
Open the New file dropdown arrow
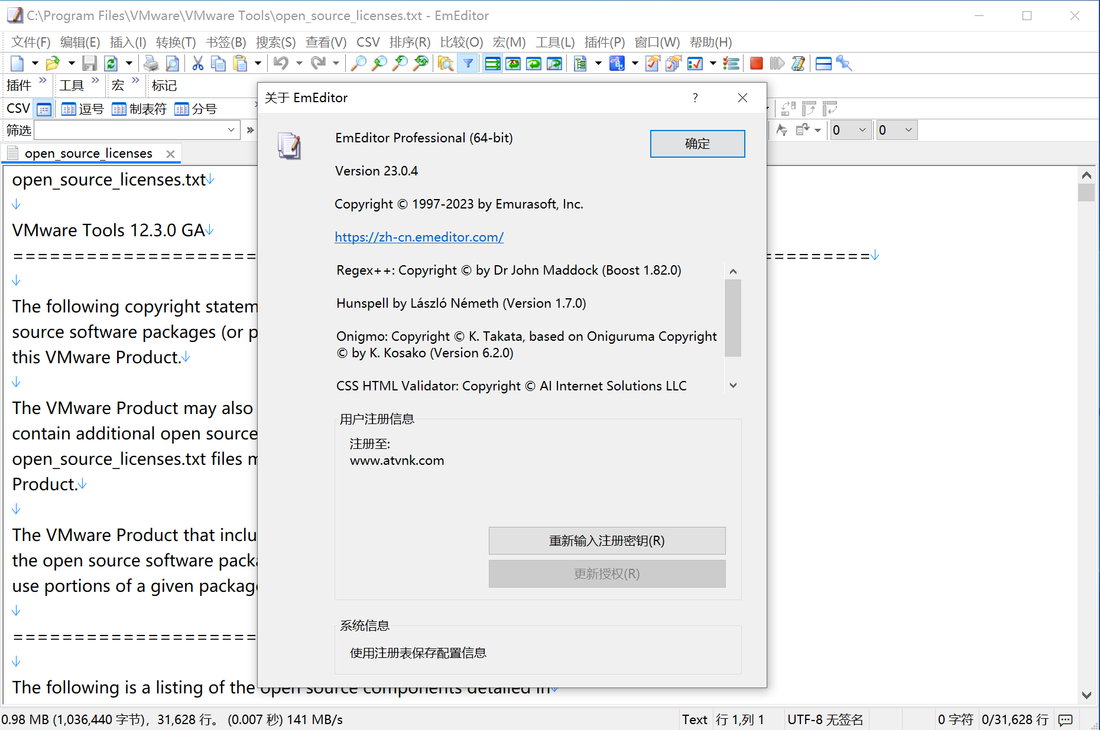34,64
